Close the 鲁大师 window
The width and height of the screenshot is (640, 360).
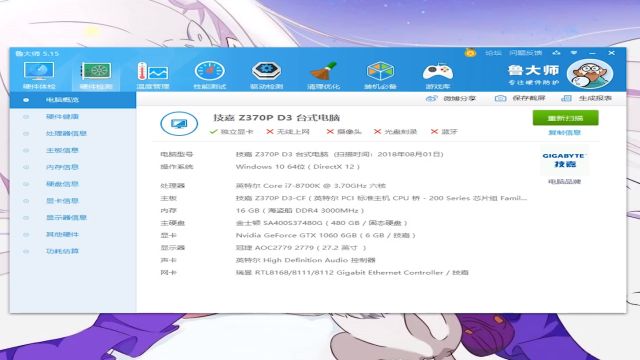point(611,53)
